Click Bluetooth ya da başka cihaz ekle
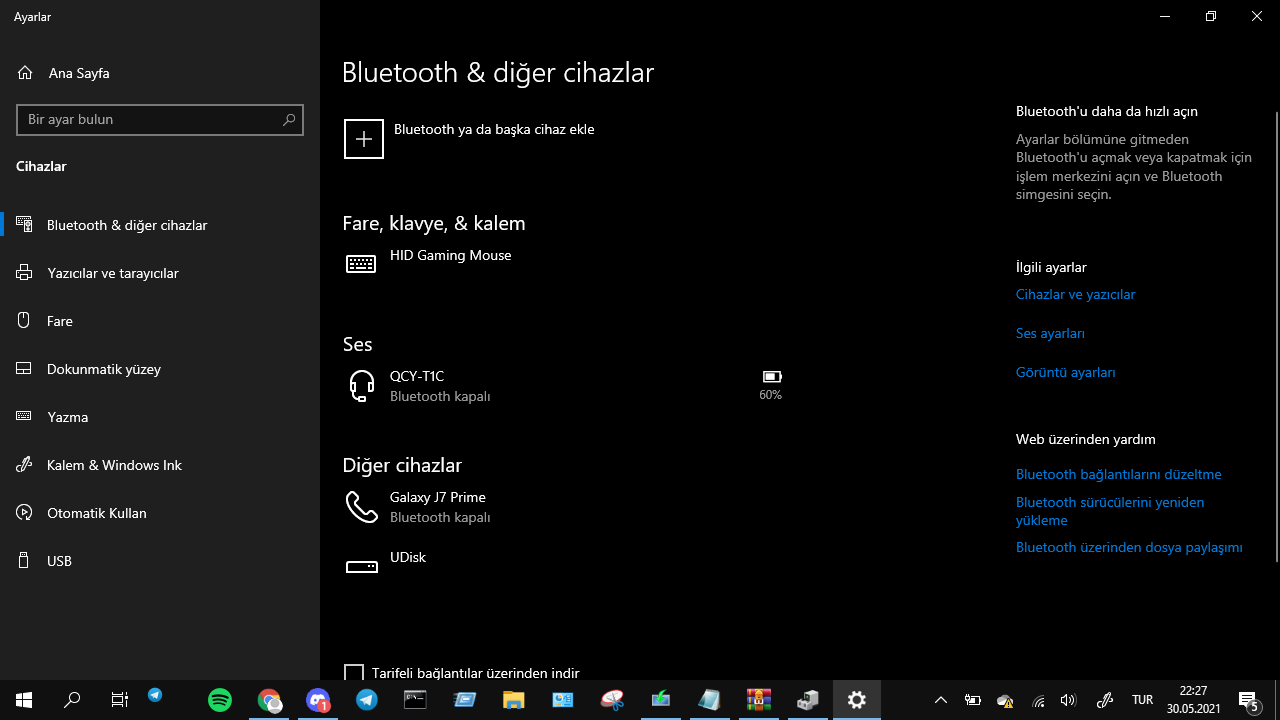The width and height of the screenshot is (1280, 720). [494, 129]
